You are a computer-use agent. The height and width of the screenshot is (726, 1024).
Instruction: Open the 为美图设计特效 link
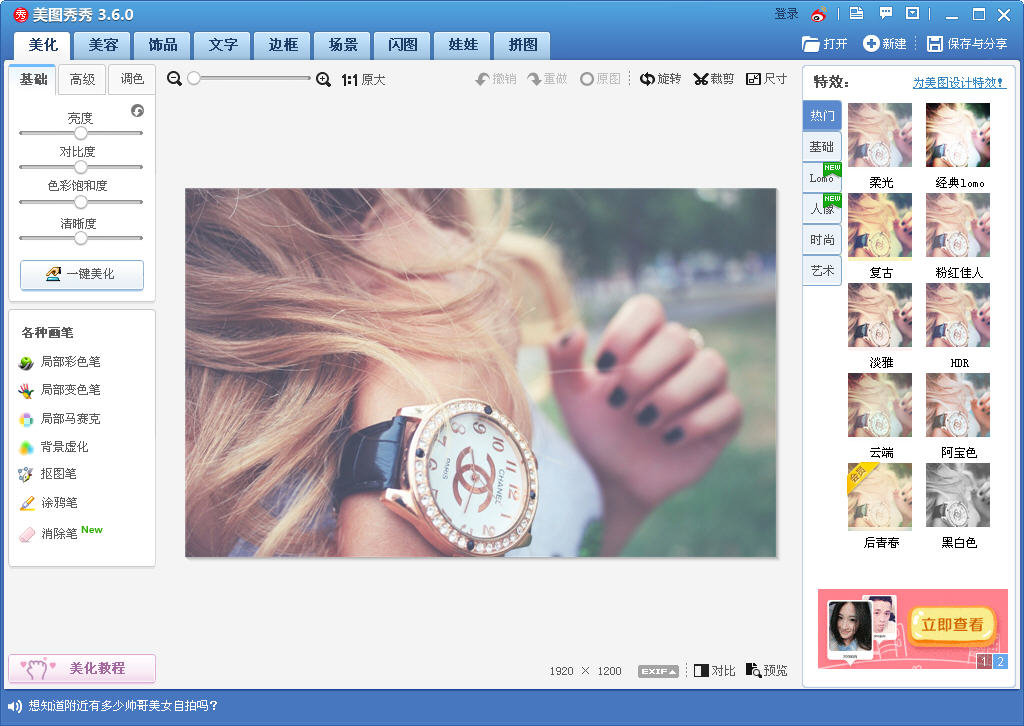958,83
